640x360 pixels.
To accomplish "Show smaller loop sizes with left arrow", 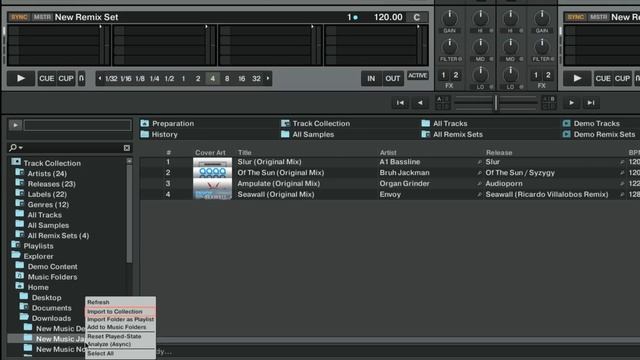I will tap(100, 78).
